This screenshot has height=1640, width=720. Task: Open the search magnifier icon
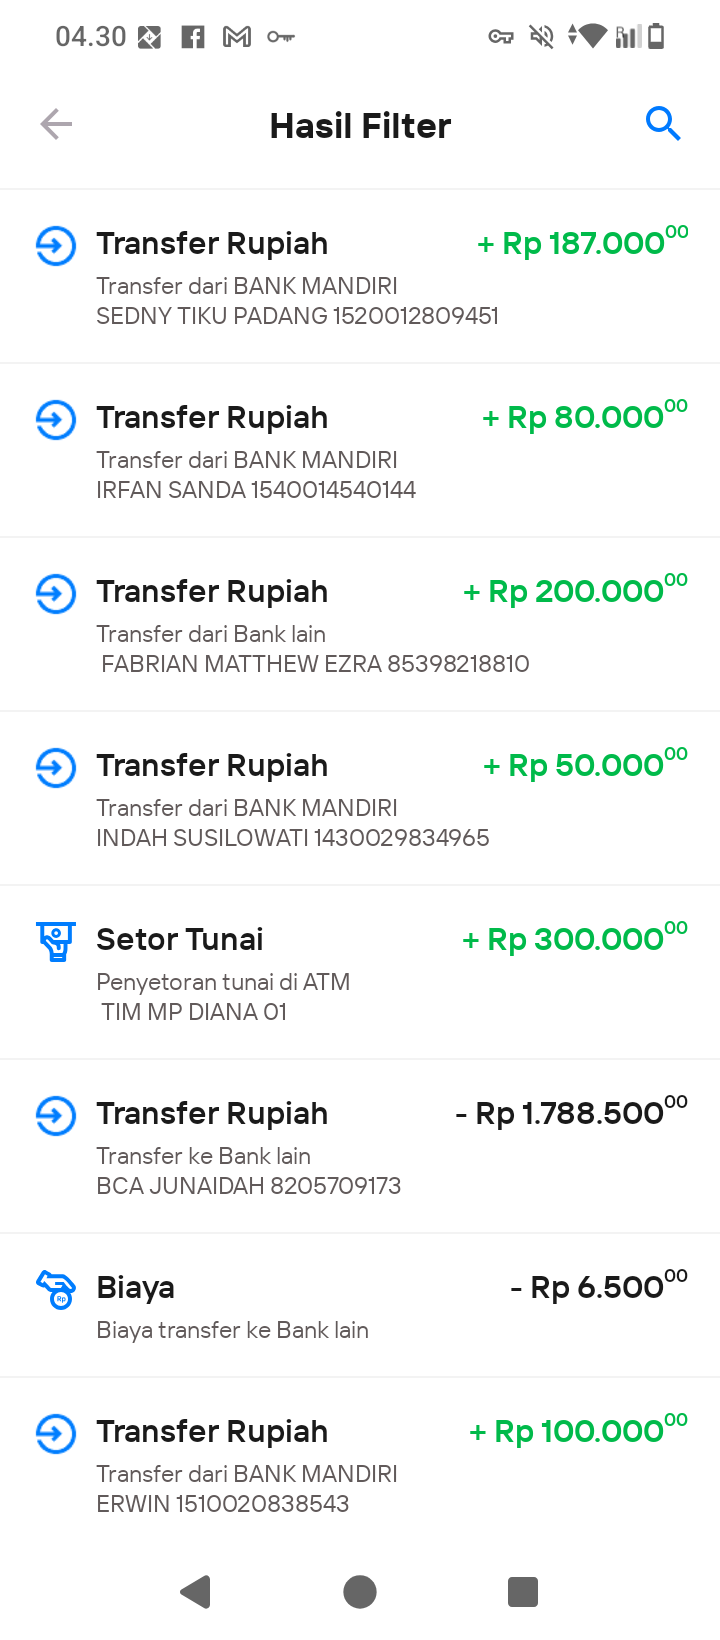663,124
